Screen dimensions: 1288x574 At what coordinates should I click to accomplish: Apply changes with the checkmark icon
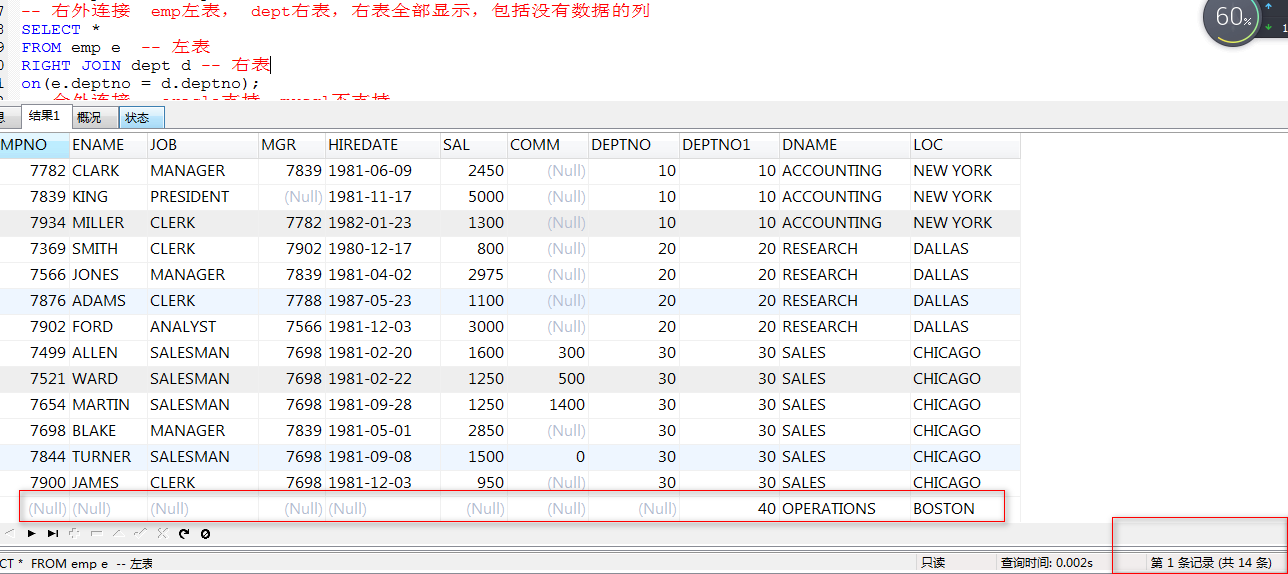[140, 533]
